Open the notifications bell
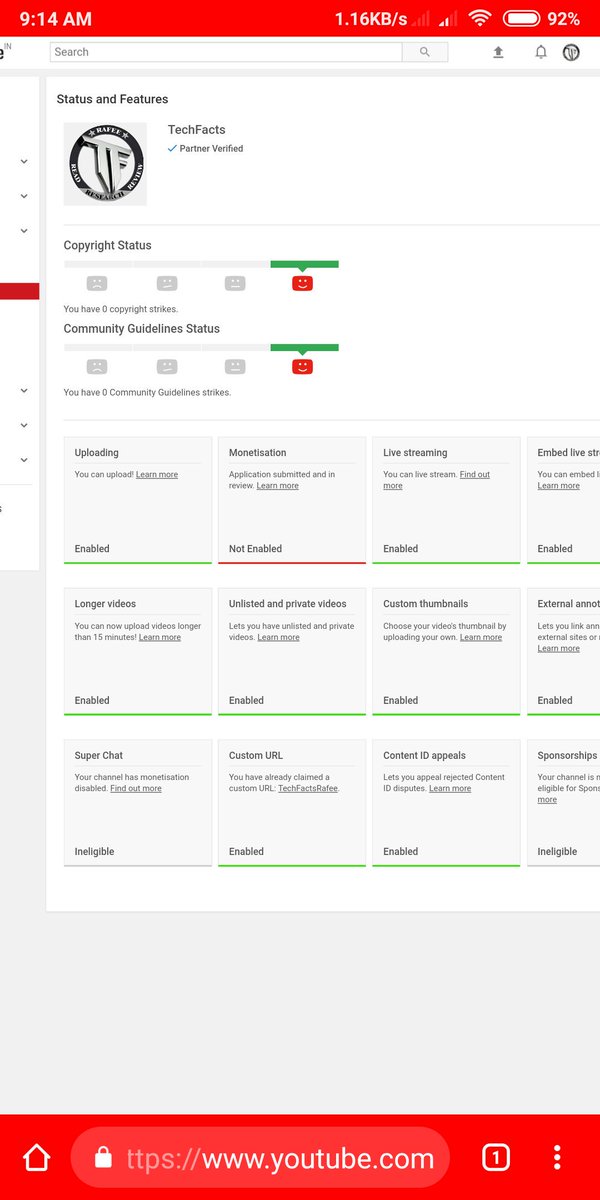Screen dimensions: 600x1200 pyautogui.click(x=541, y=52)
